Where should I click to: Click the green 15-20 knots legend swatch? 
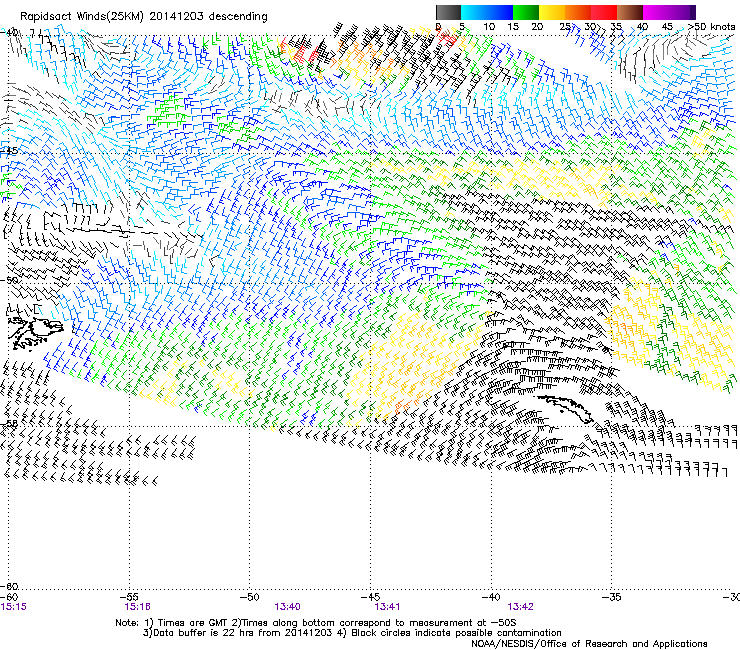[526, 12]
